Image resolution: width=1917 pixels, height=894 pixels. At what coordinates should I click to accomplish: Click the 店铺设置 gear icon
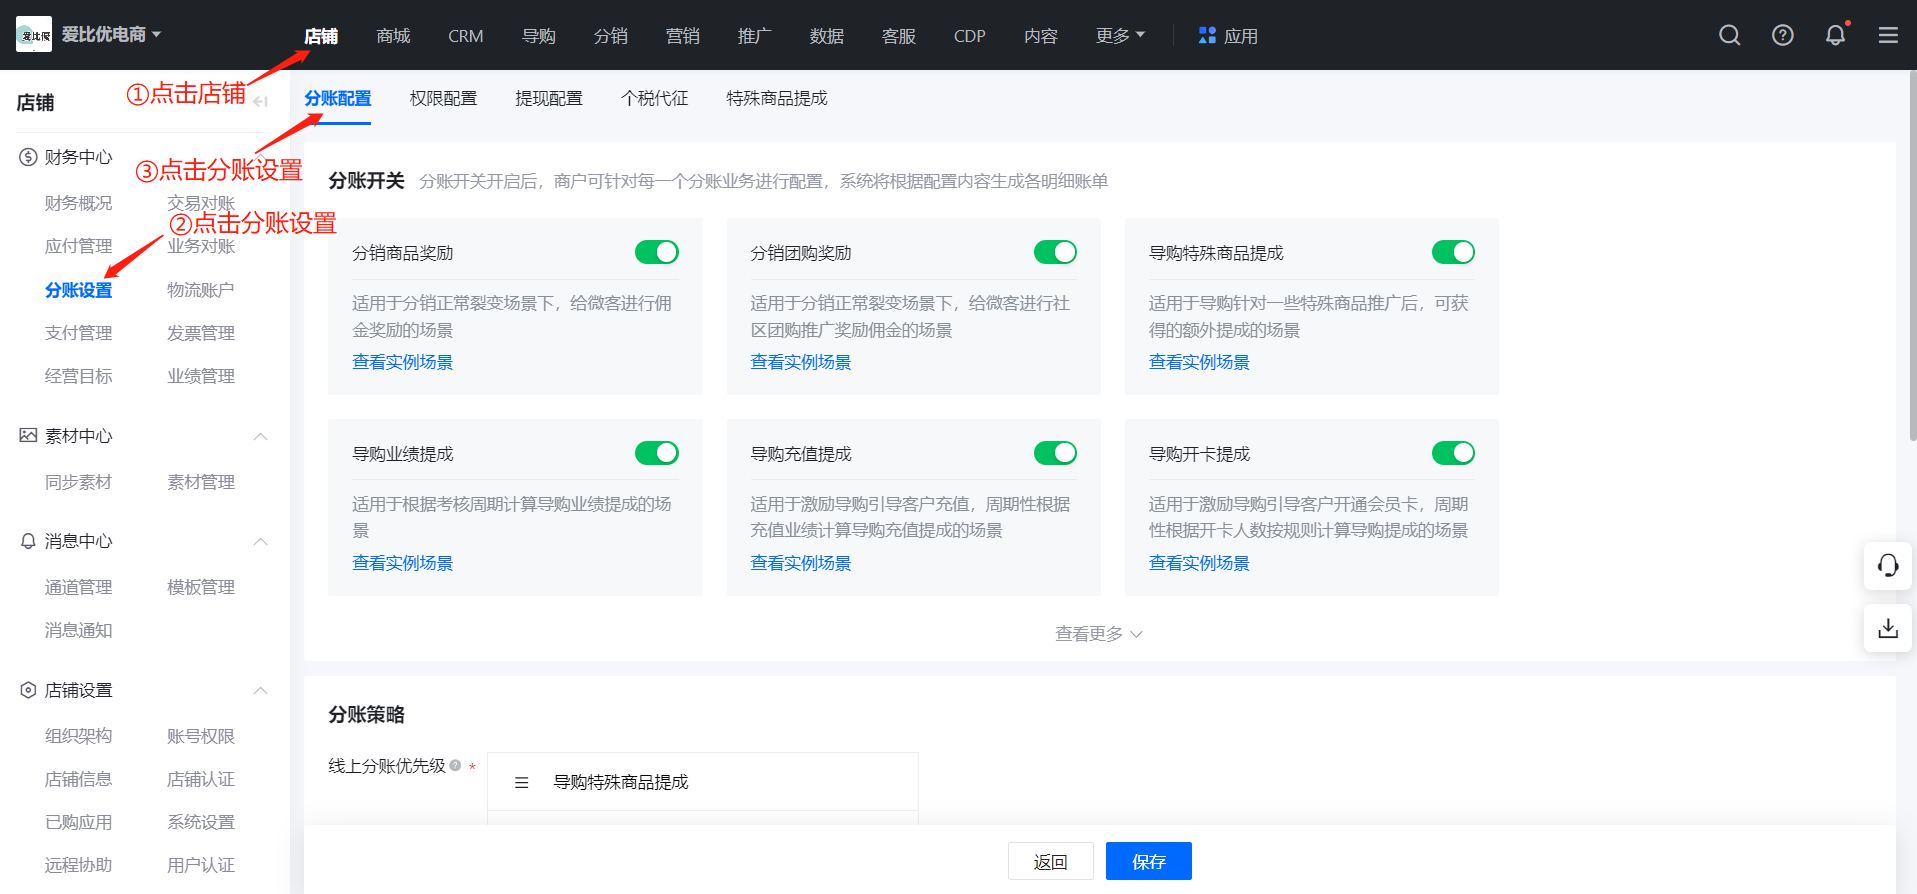click(x=28, y=690)
